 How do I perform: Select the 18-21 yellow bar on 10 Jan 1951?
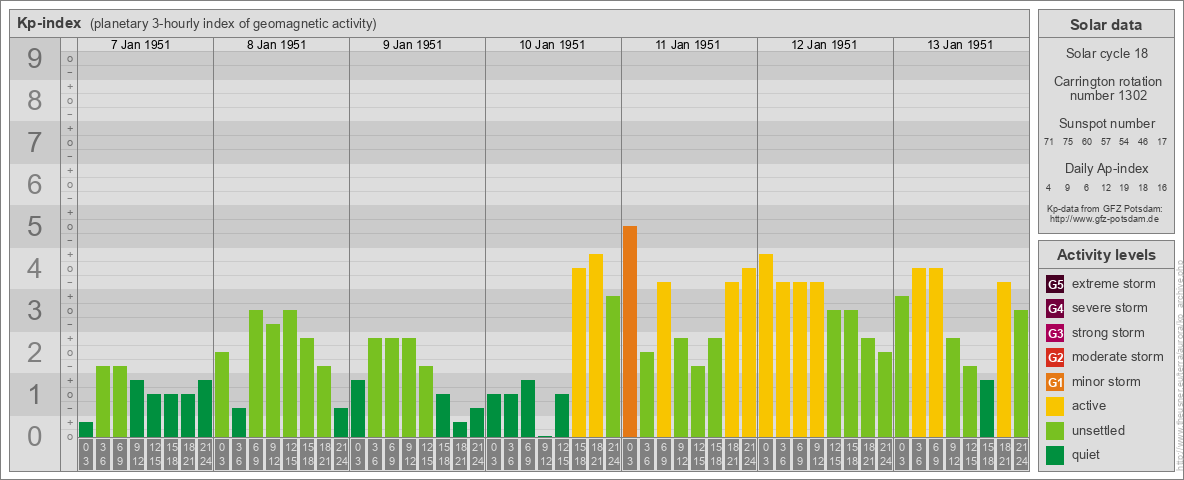tap(596, 346)
